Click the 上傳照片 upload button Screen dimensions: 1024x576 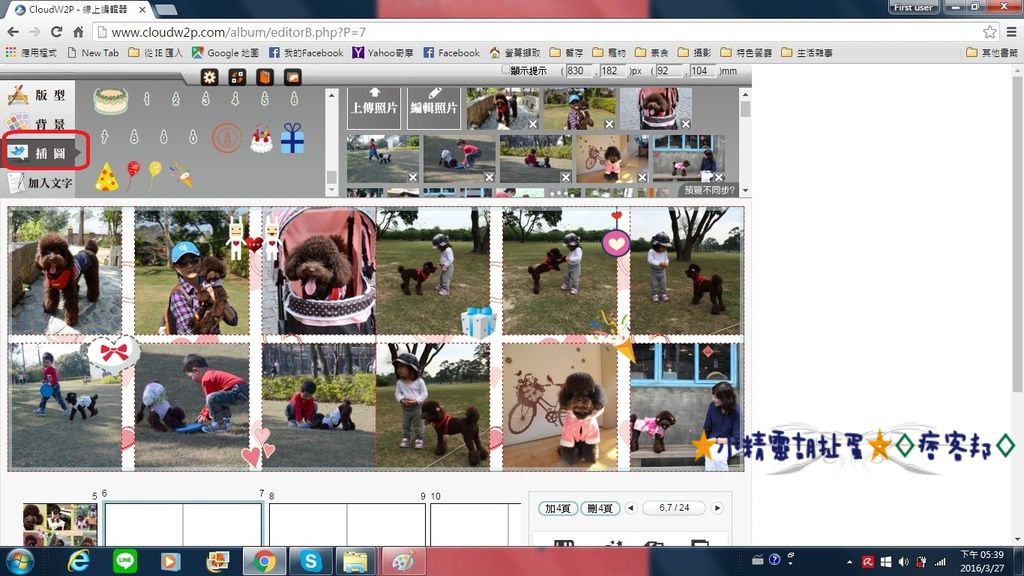[x=374, y=108]
